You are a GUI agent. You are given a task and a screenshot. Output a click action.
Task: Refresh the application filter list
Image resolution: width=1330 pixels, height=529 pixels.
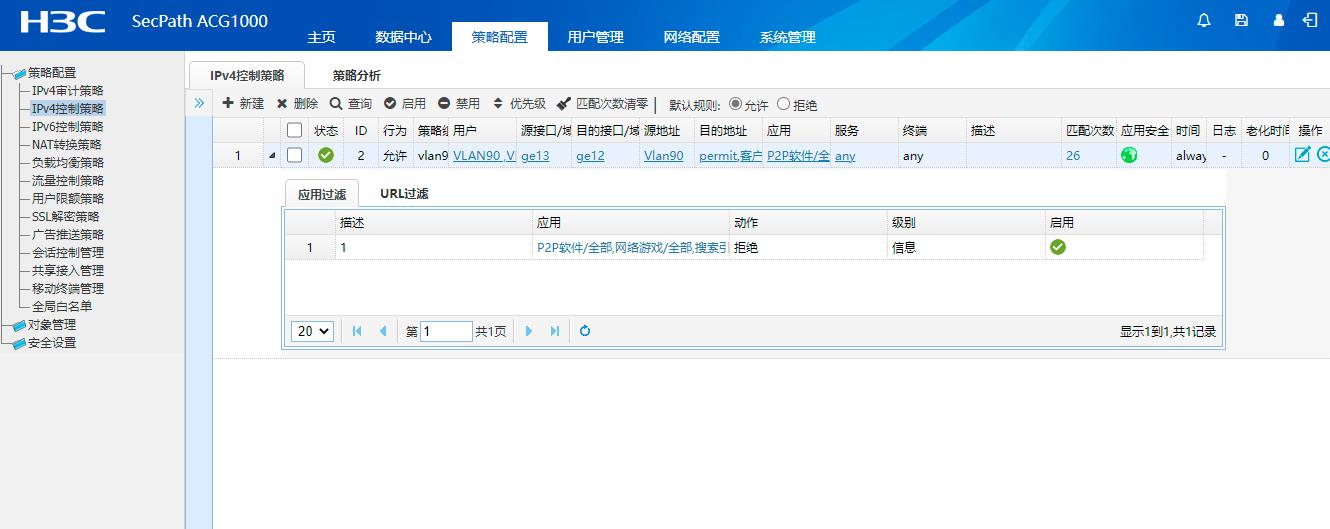coord(585,331)
